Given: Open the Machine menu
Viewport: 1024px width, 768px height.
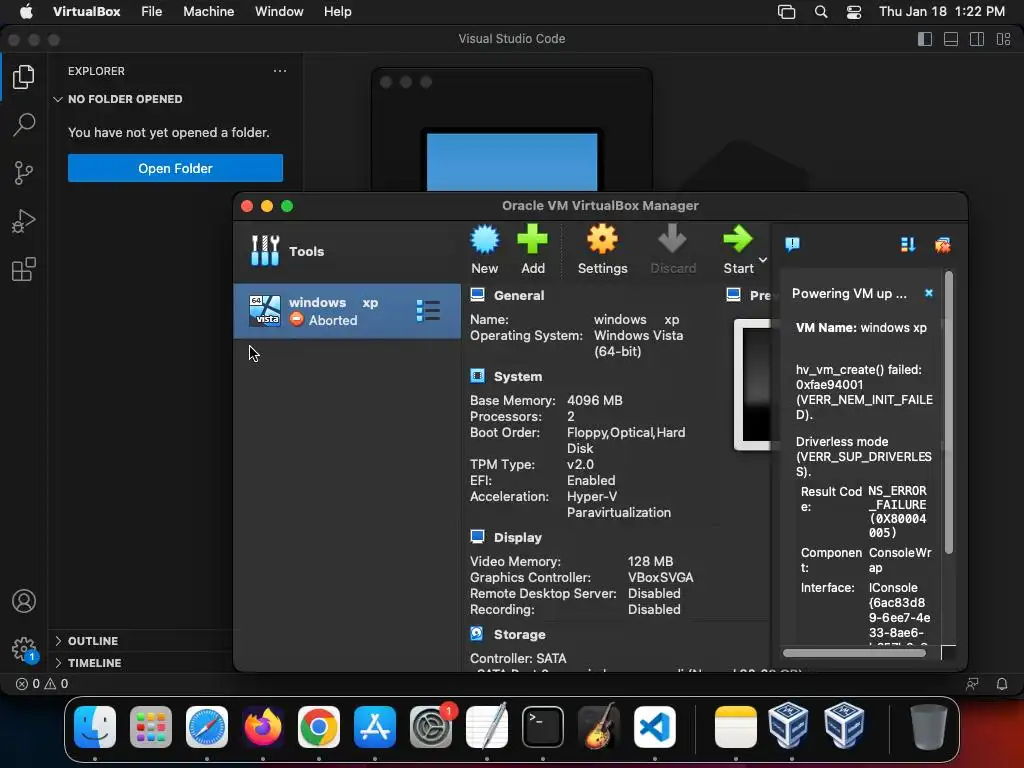Looking at the screenshot, I should (208, 12).
